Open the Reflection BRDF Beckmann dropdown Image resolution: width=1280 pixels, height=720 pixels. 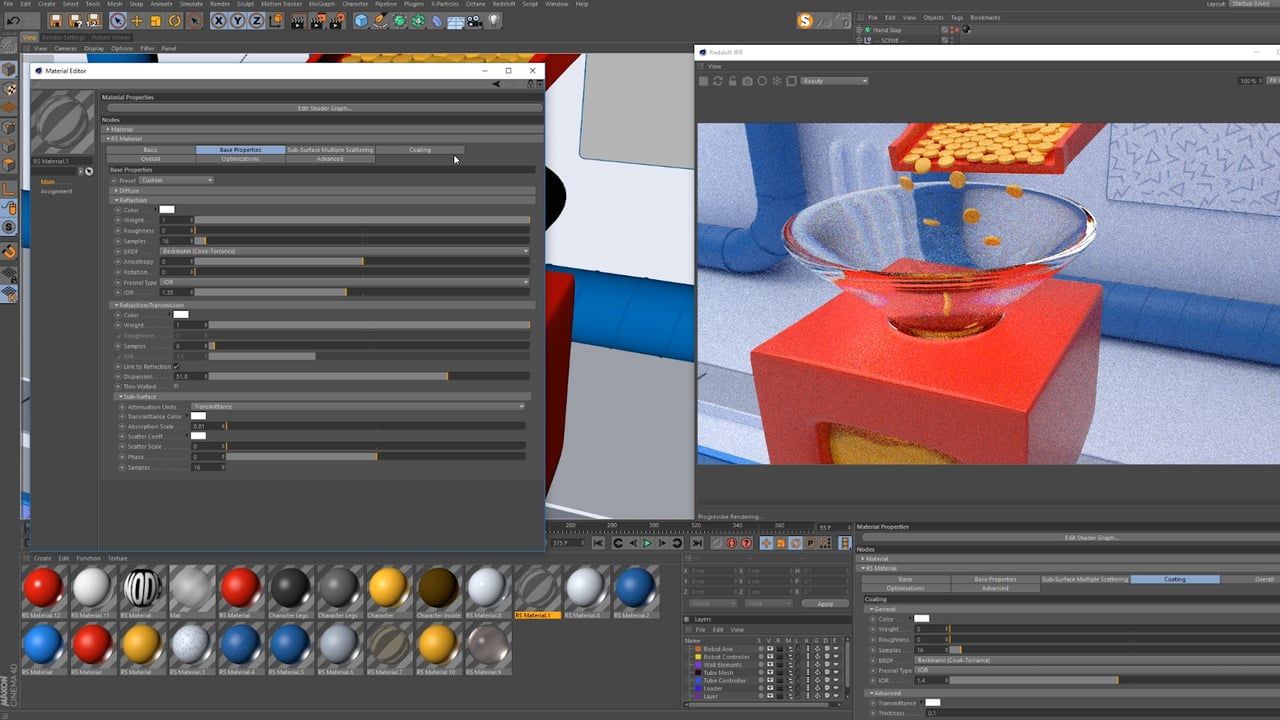pos(344,251)
